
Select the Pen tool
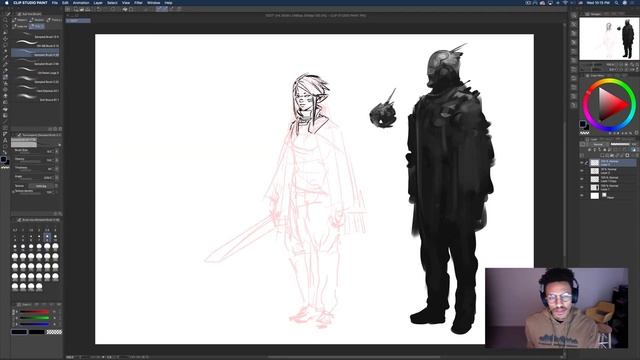(x=5, y=64)
